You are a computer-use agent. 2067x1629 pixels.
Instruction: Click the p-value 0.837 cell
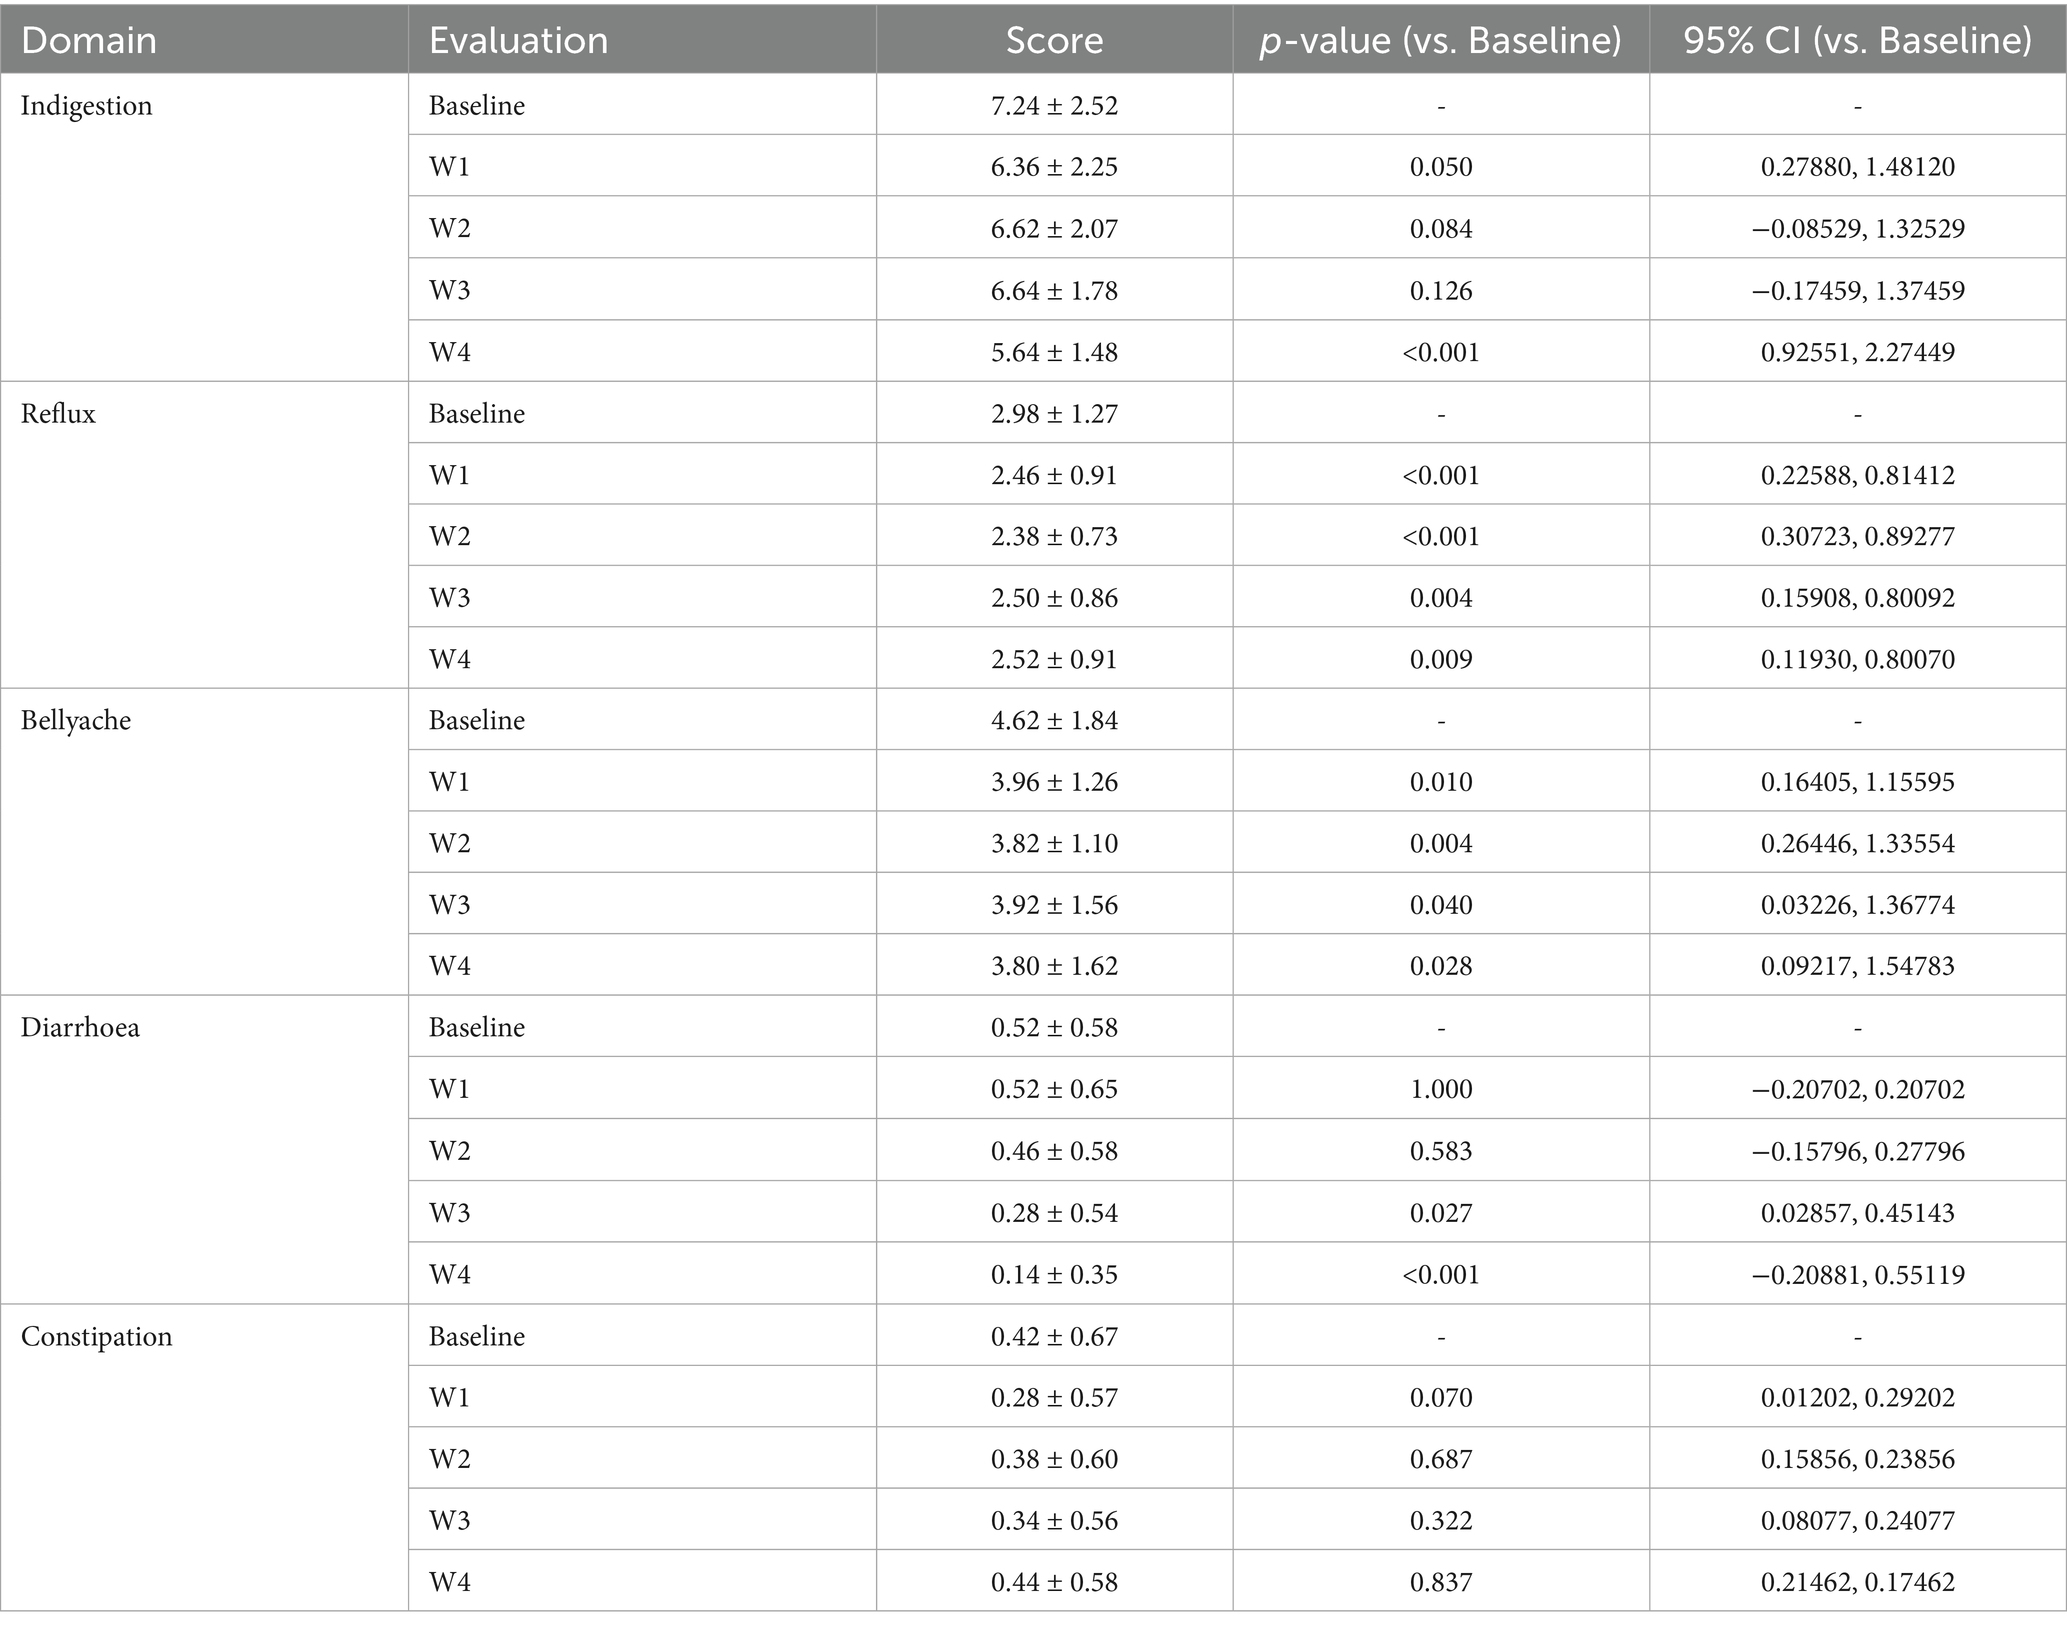1440,1582
